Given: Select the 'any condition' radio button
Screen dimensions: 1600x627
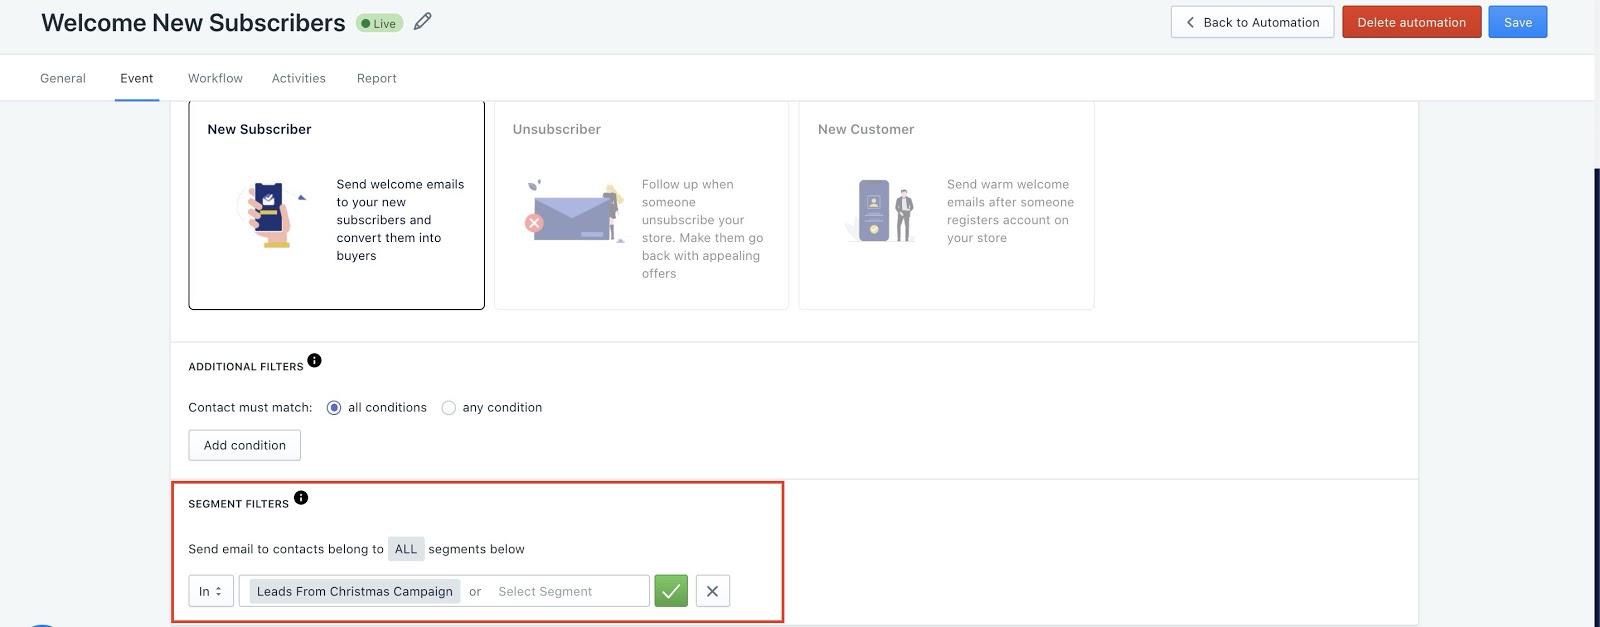Looking at the screenshot, I should [449, 408].
